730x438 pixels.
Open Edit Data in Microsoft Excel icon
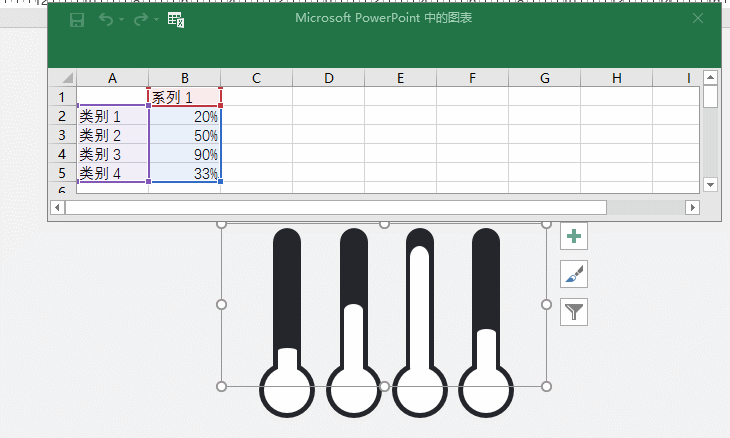[176, 20]
